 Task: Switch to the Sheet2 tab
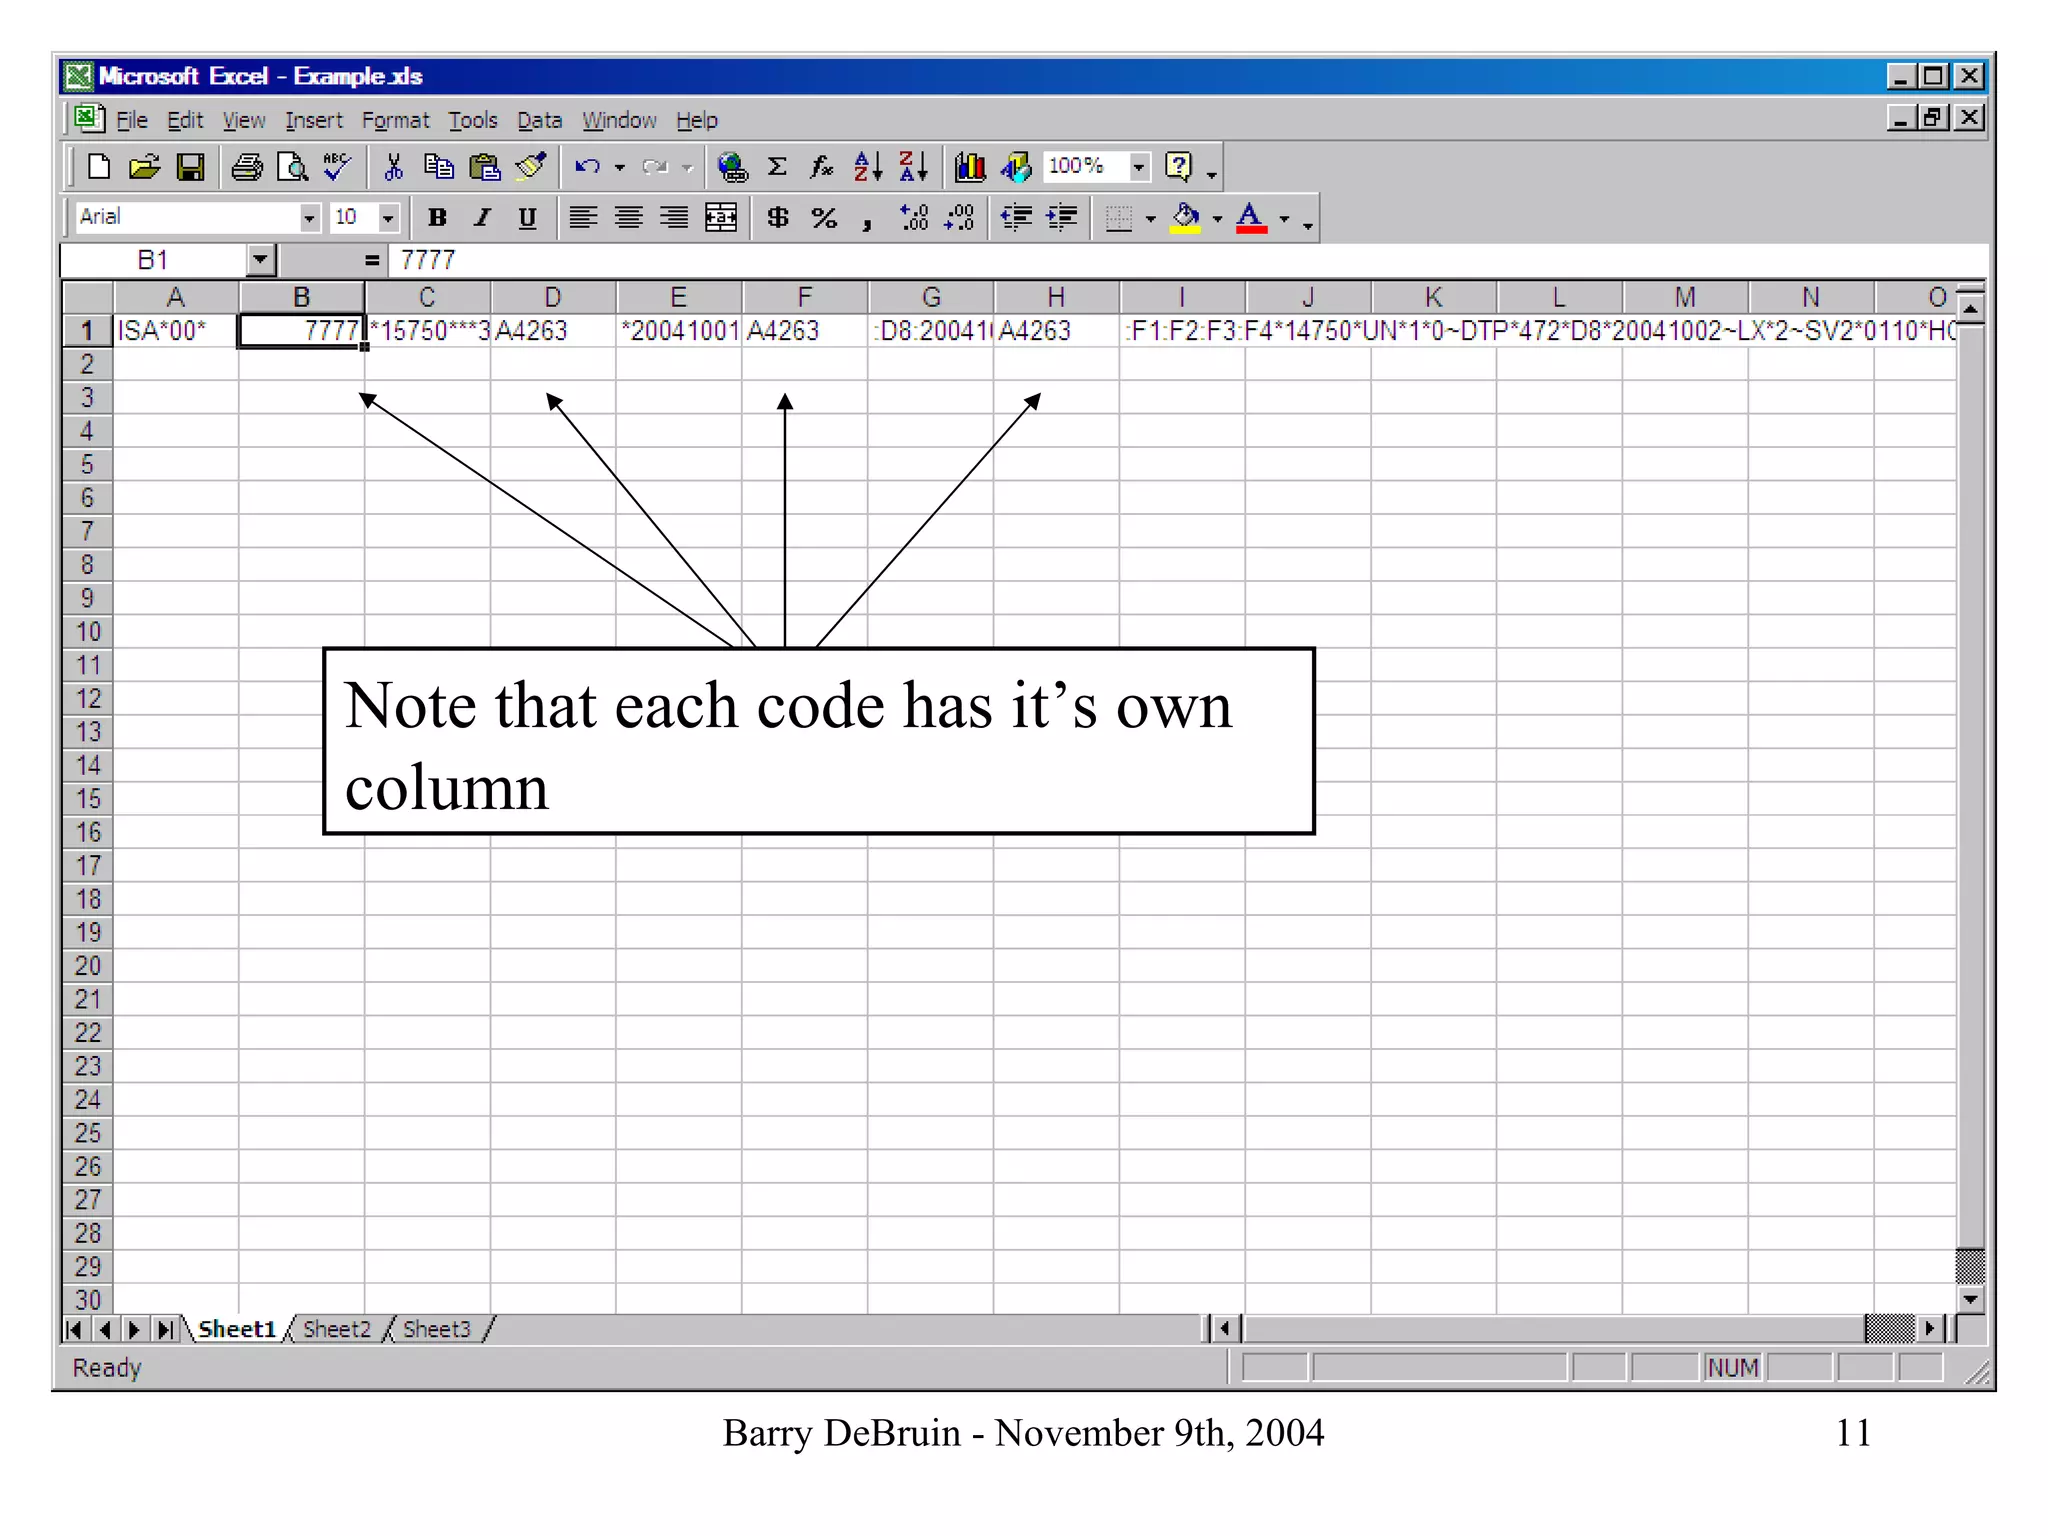(x=337, y=1329)
